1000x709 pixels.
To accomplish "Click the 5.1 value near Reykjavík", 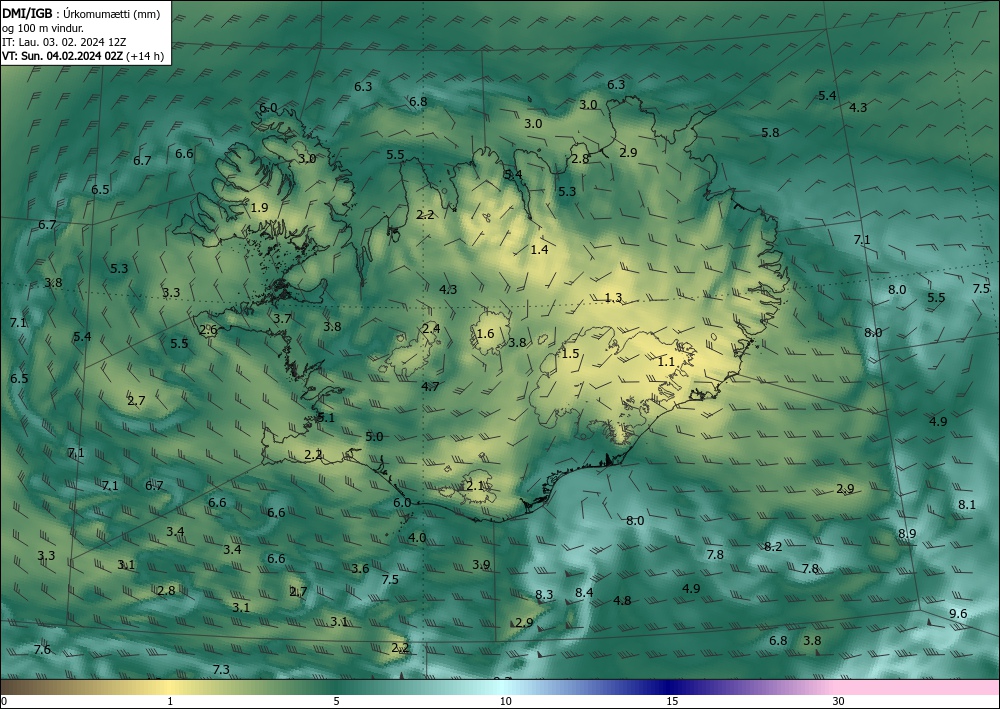I will [326, 418].
